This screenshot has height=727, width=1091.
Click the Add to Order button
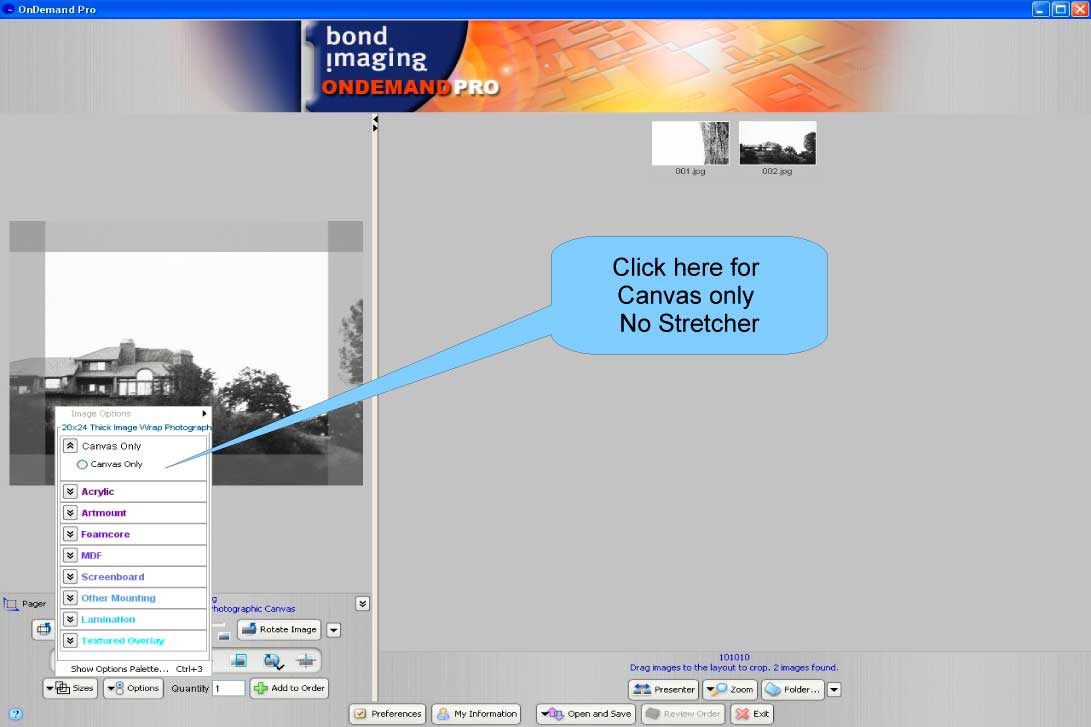click(289, 688)
